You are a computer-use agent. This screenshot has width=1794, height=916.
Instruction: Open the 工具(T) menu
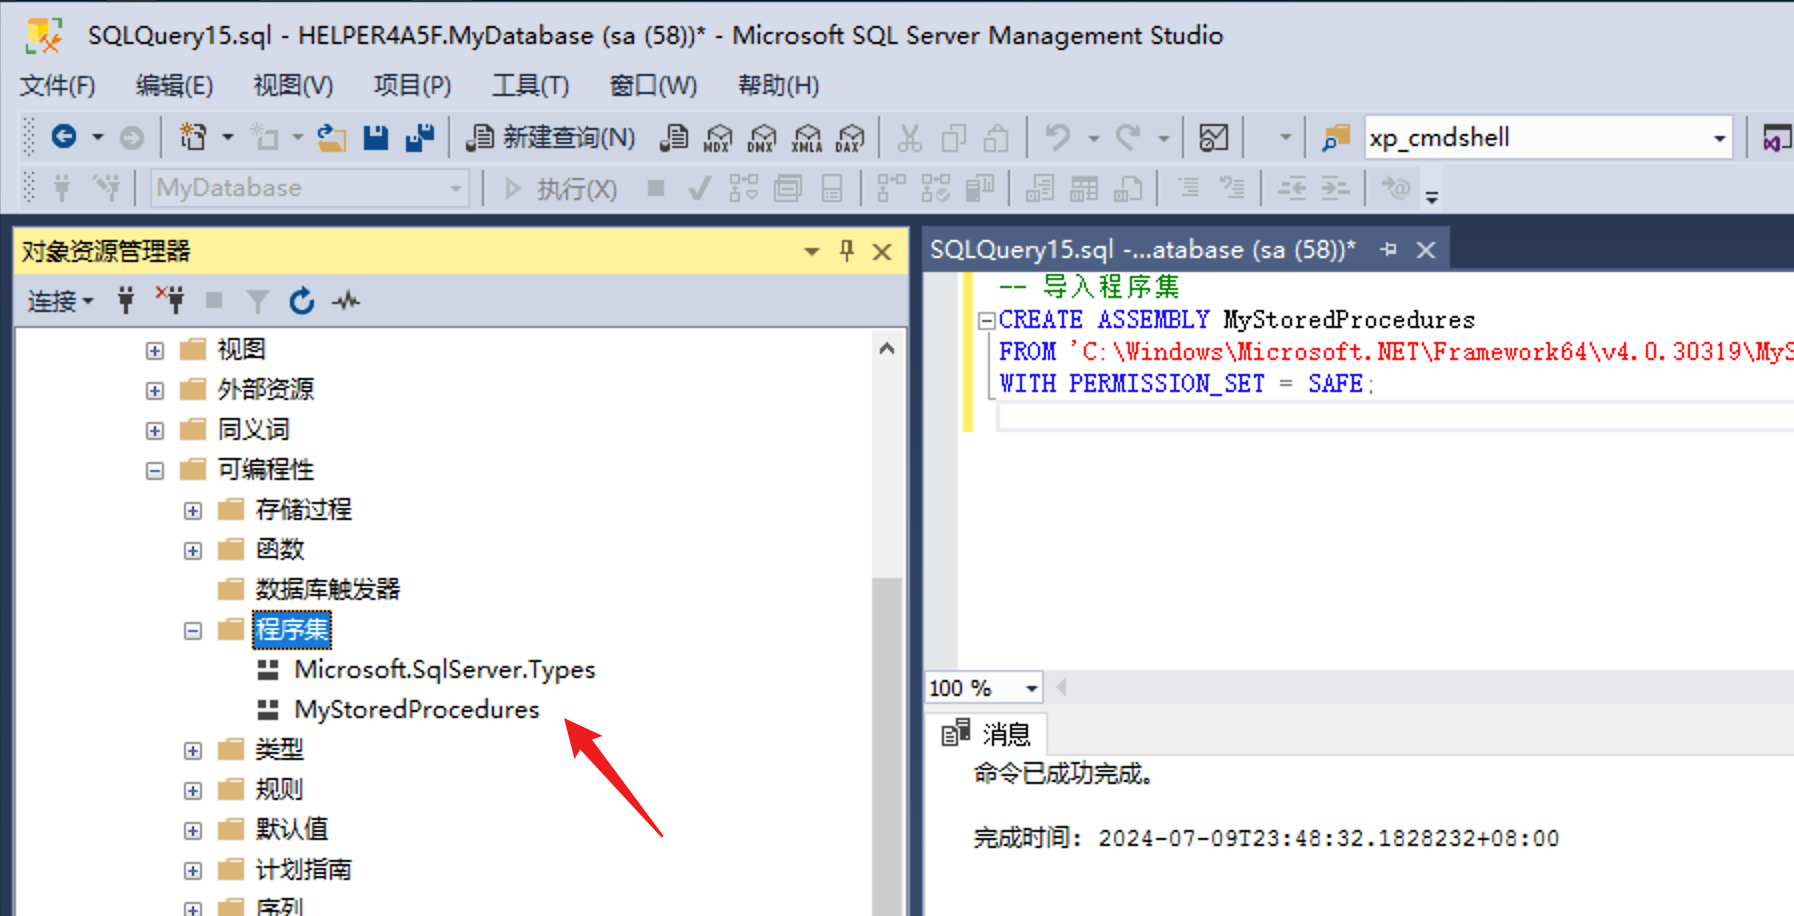[530, 86]
